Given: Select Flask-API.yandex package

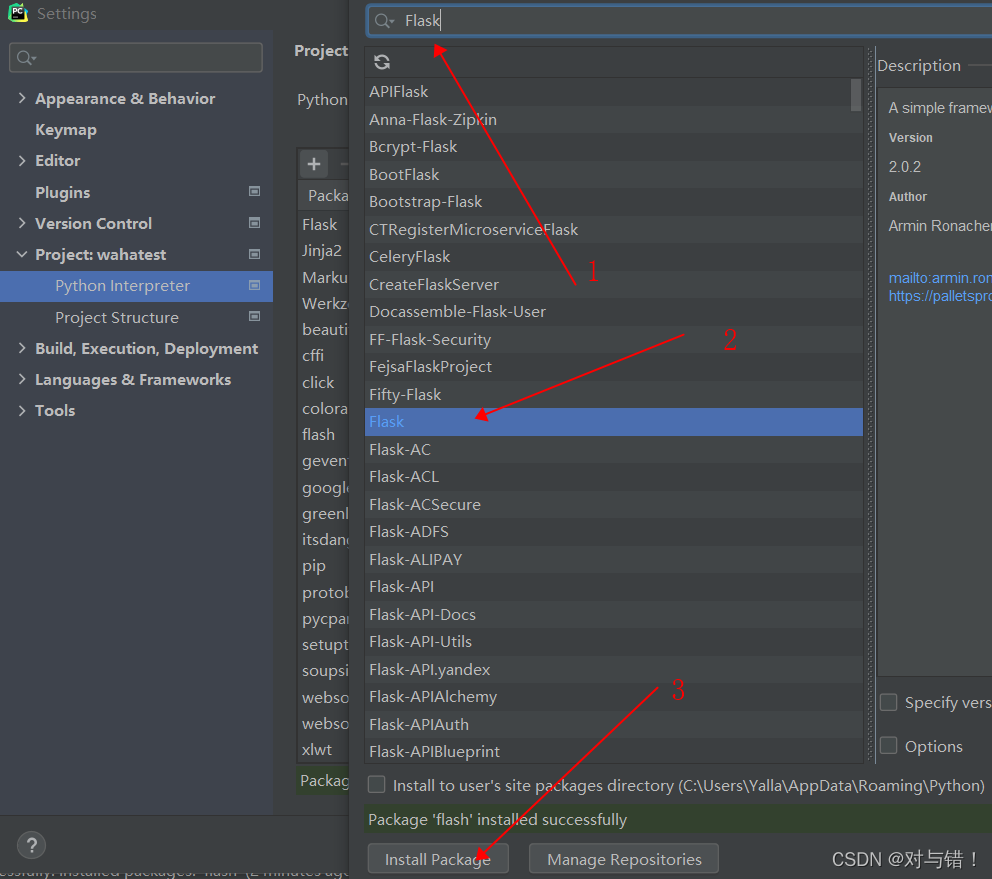Looking at the screenshot, I should pyautogui.click(x=614, y=670).
